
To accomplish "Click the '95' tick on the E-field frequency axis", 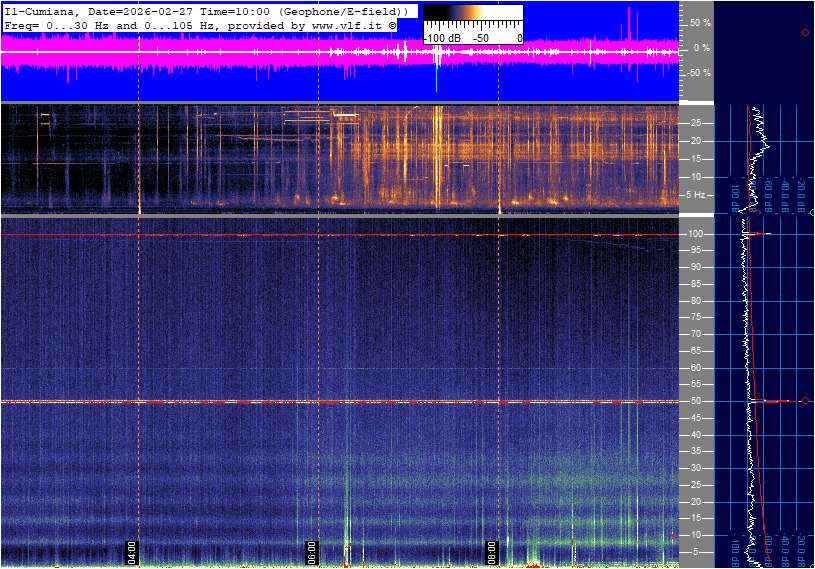I will (x=695, y=250).
